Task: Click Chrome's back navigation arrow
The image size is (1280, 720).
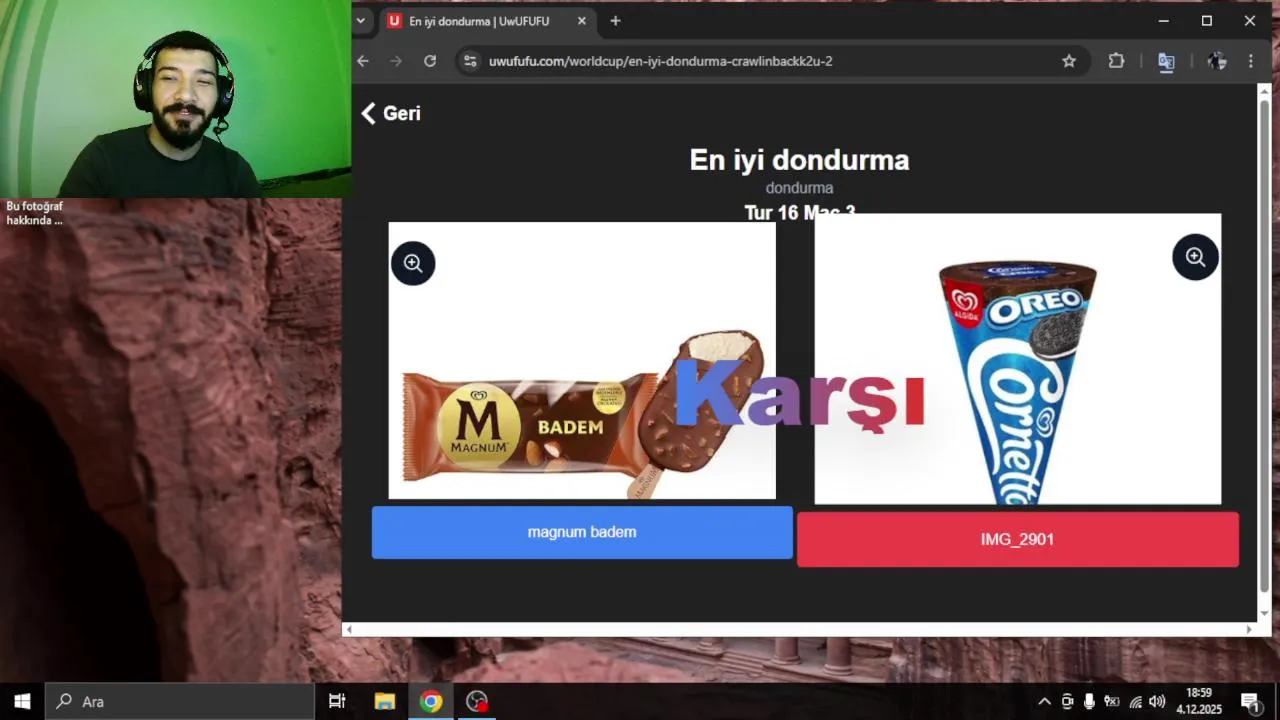Action: click(x=363, y=61)
